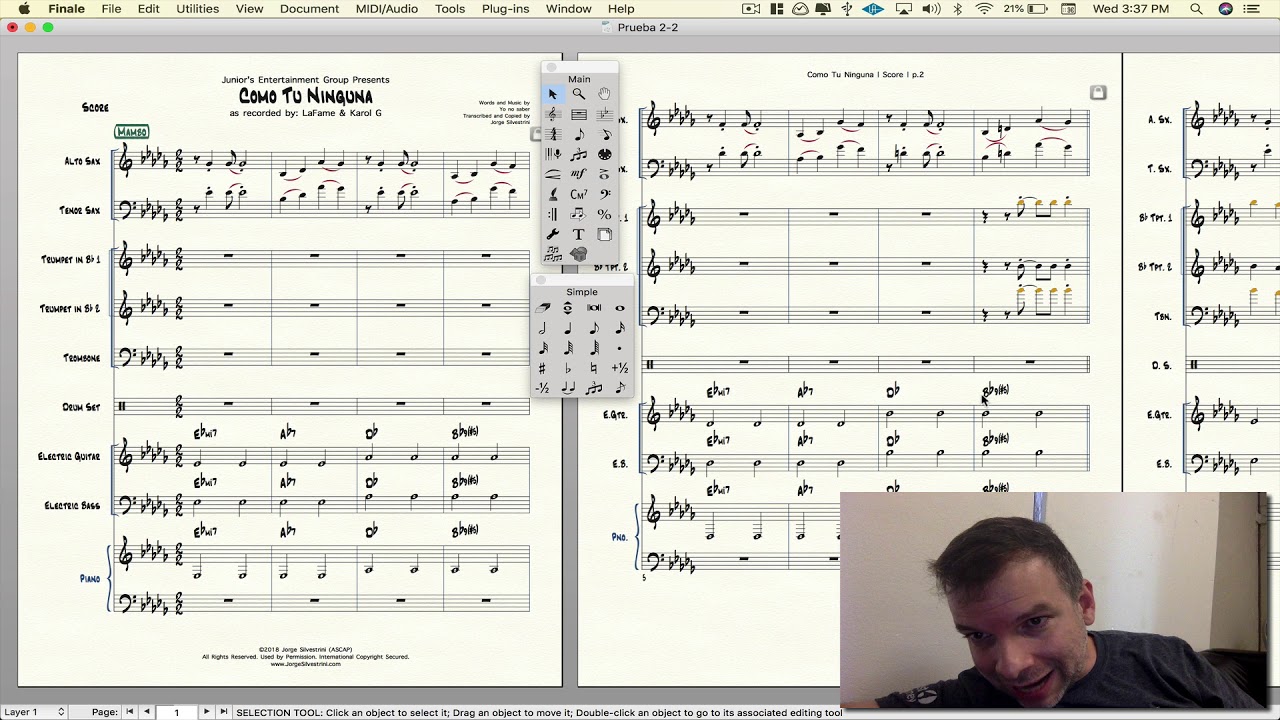Select the HyperScribe microphone tool
Image resolution: width=1280 pixels, height=720 pixels.
[553, 154]
